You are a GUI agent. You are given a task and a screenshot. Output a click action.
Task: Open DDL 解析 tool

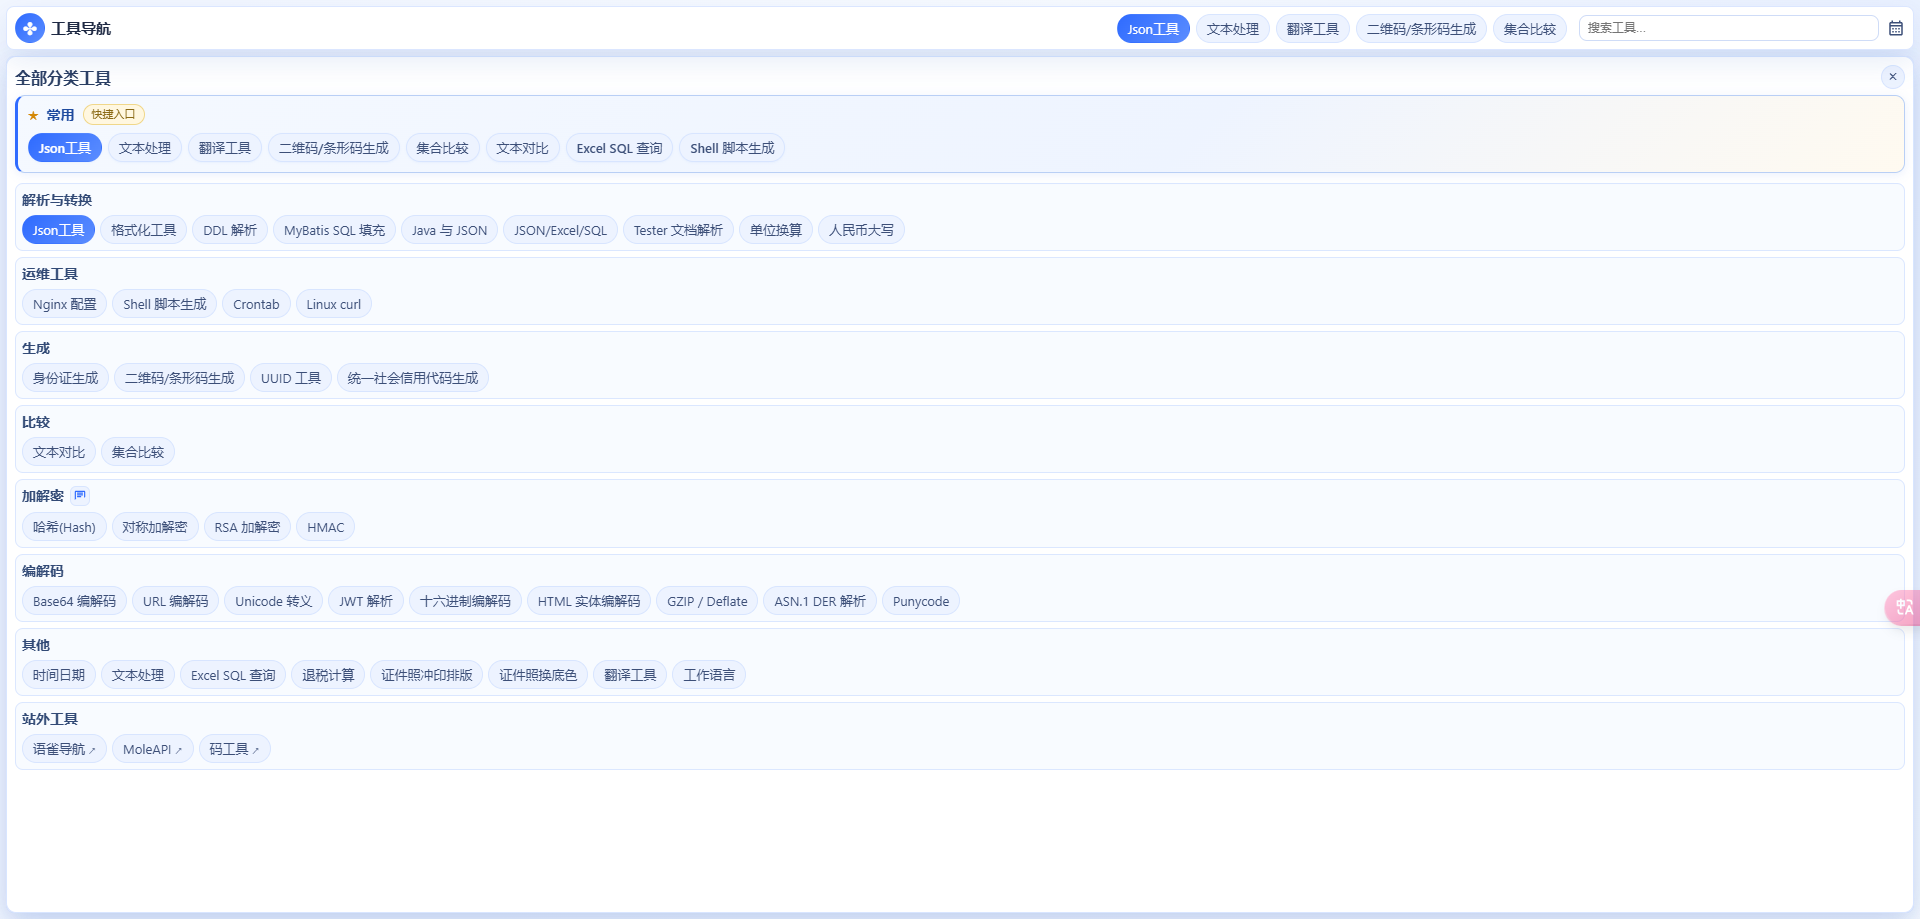230,230
